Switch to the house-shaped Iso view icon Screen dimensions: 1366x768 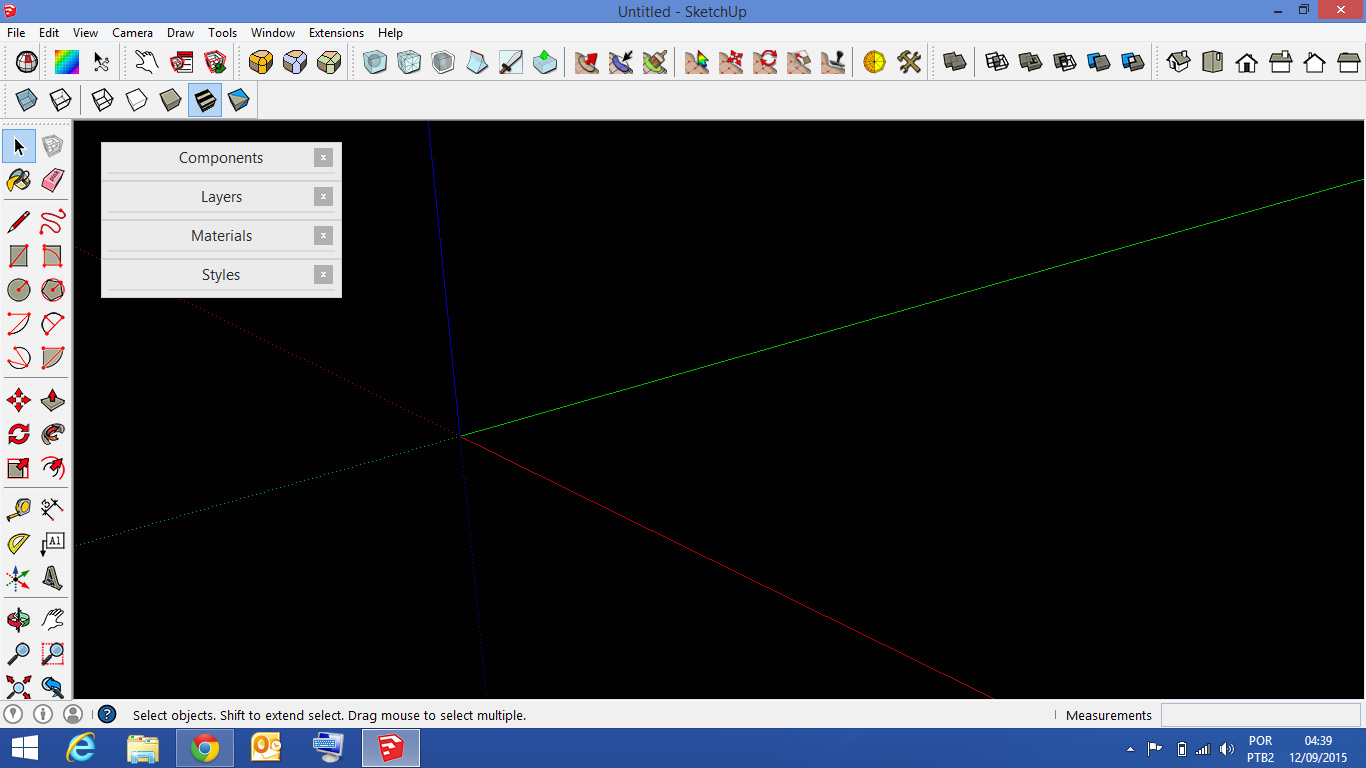(1179, 62)
